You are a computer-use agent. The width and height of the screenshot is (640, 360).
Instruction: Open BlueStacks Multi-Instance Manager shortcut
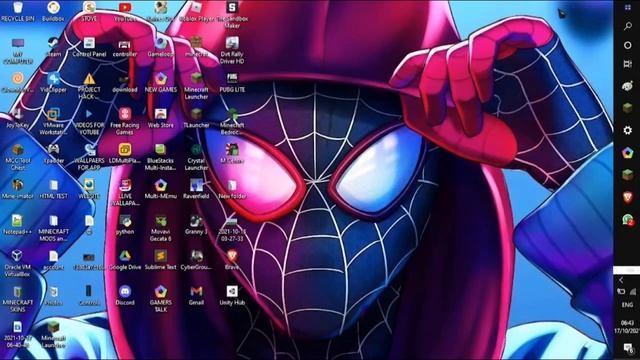161,157
